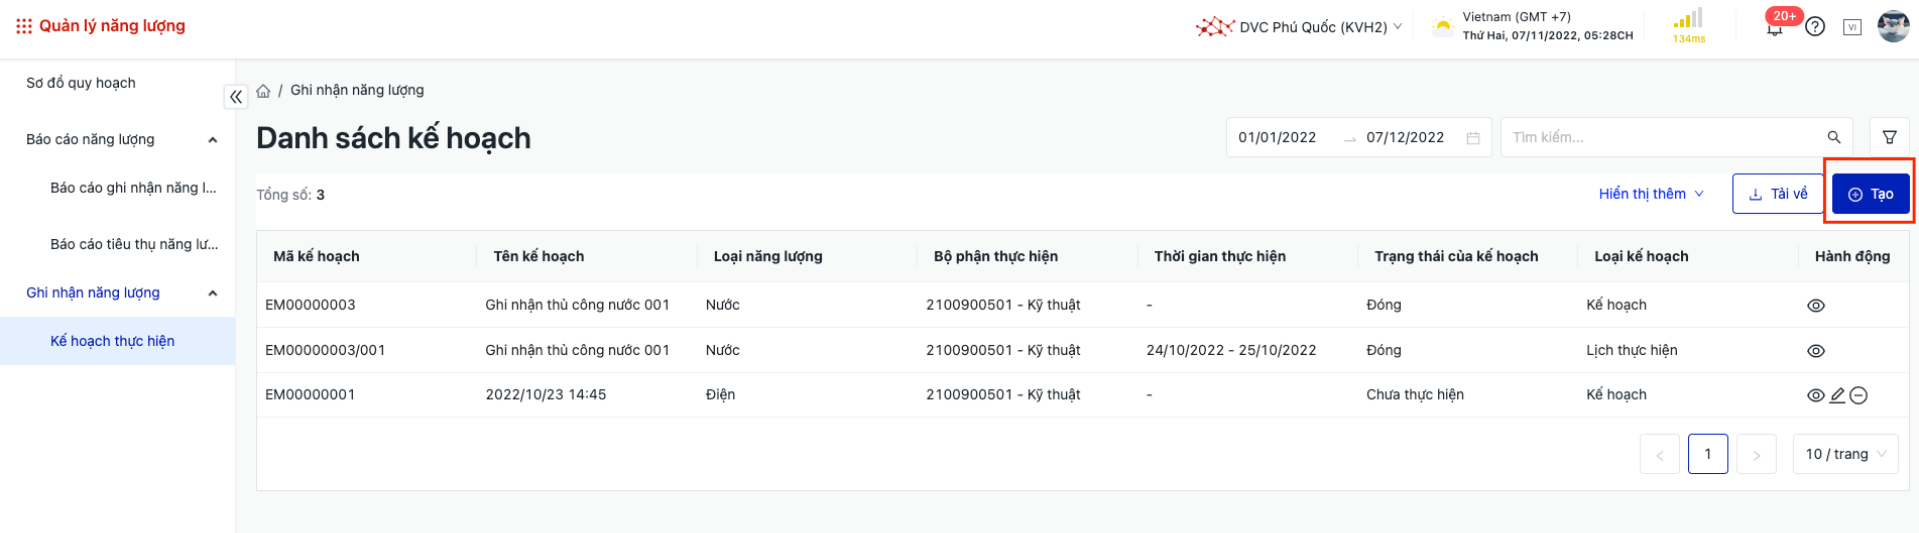View details of plan EM00000001
Screen dimensions: 1919x533
(x=1816, y=396)
